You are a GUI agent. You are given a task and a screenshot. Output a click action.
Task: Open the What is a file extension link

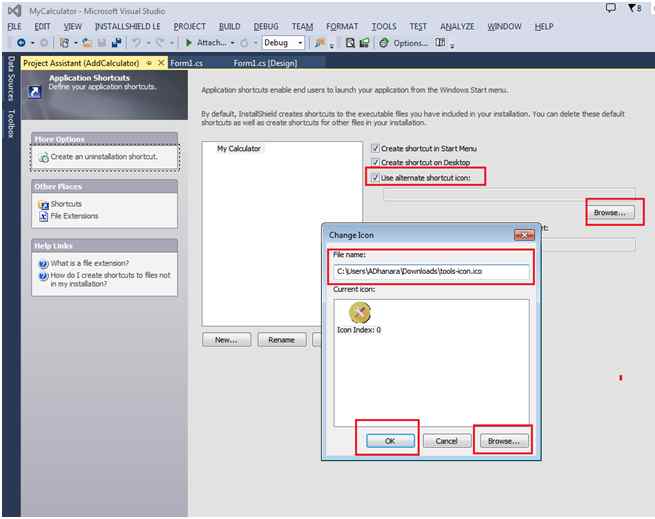tap(89, 263)
